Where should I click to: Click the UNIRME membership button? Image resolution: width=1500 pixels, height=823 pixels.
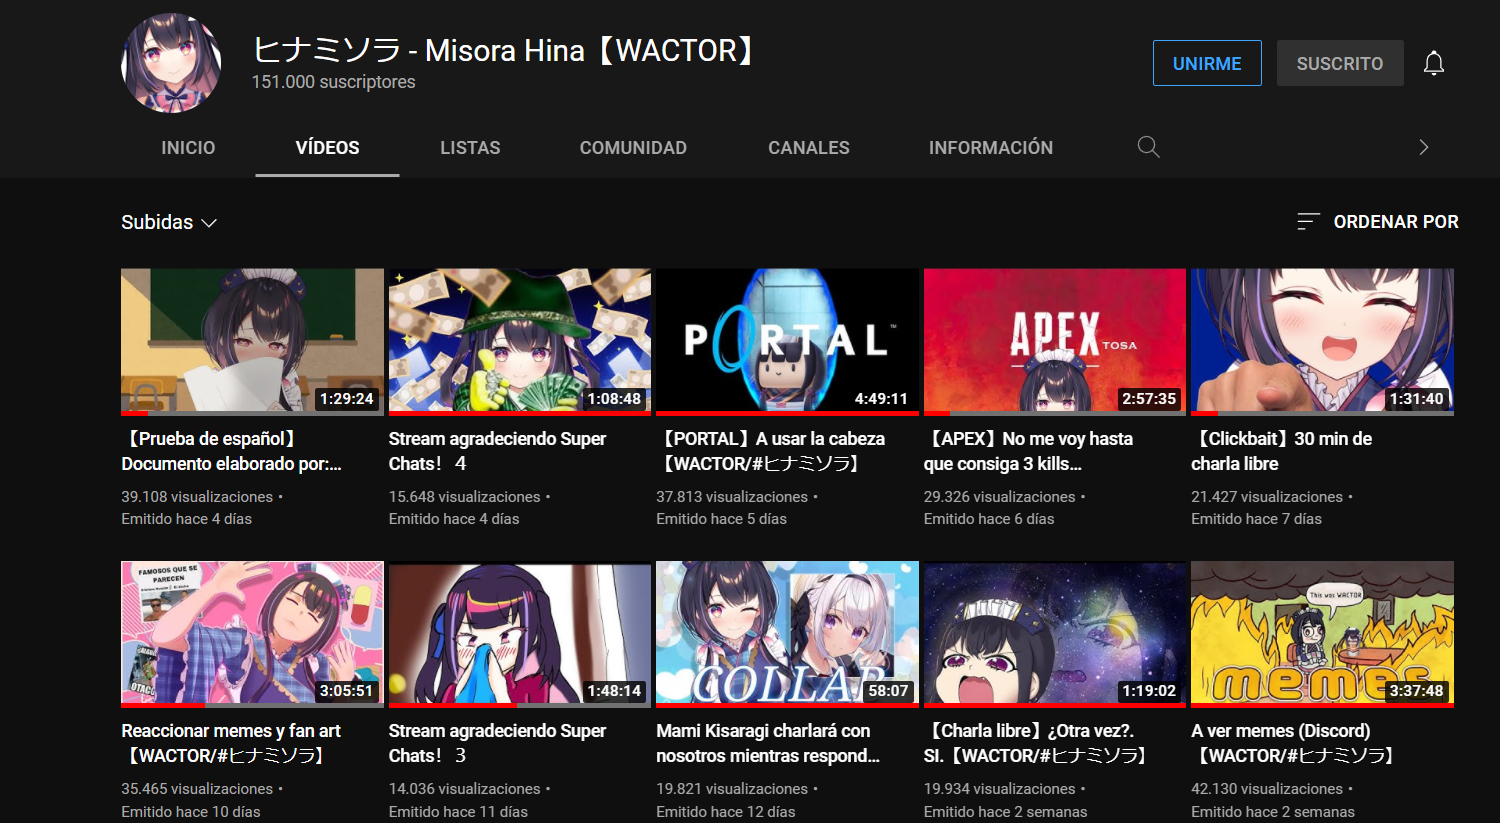point(1207,63)
